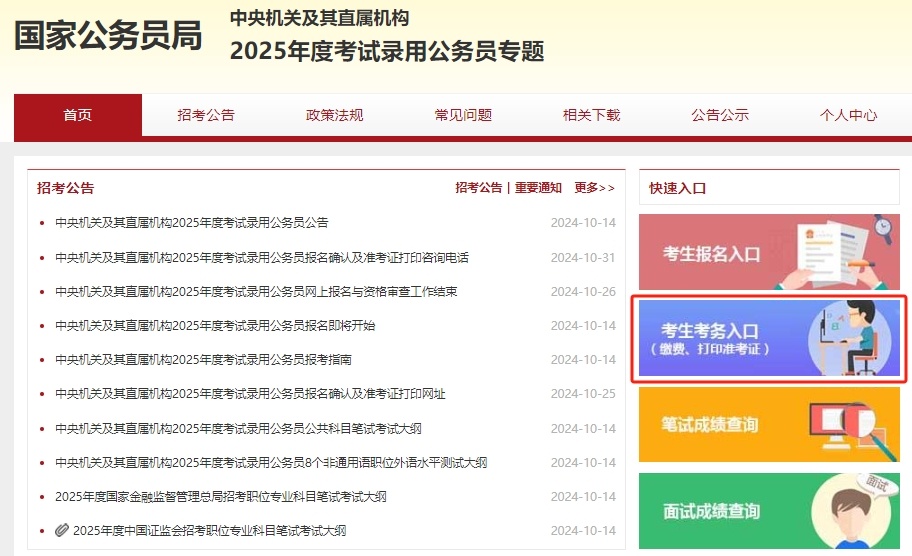Switch to the 重要通知 sub-tab
This screenshot has width=912, height=556.
[x=538, y=187]
